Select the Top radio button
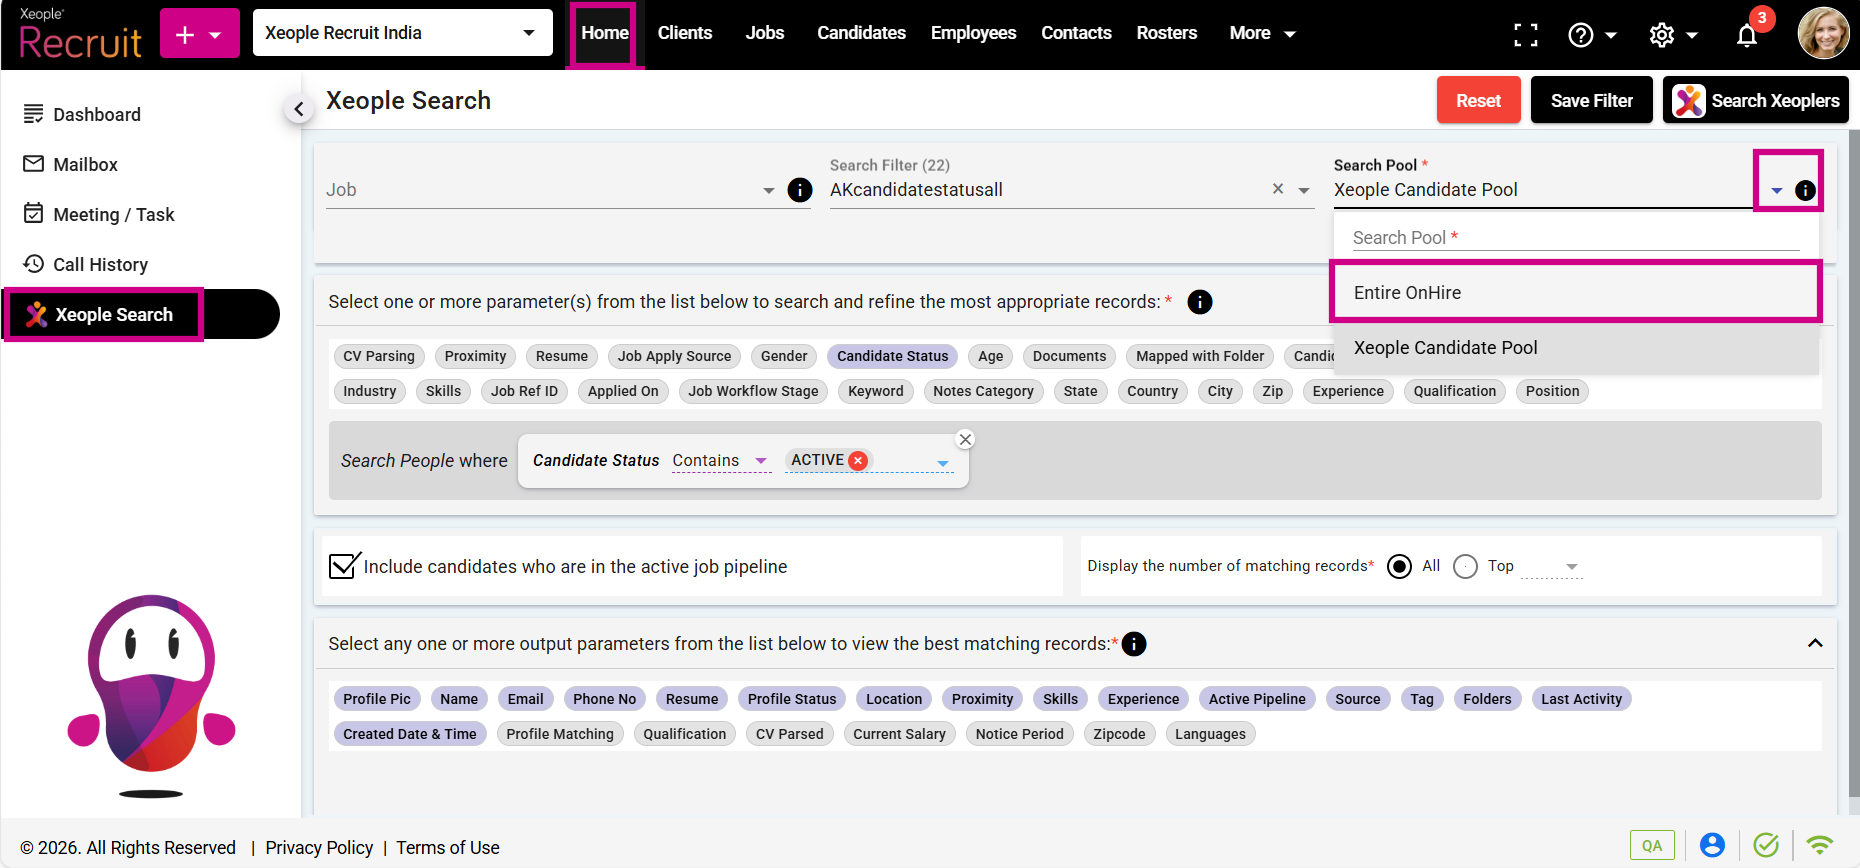Viewport: 1860px width, 868px height. [x=1465, y=566]
